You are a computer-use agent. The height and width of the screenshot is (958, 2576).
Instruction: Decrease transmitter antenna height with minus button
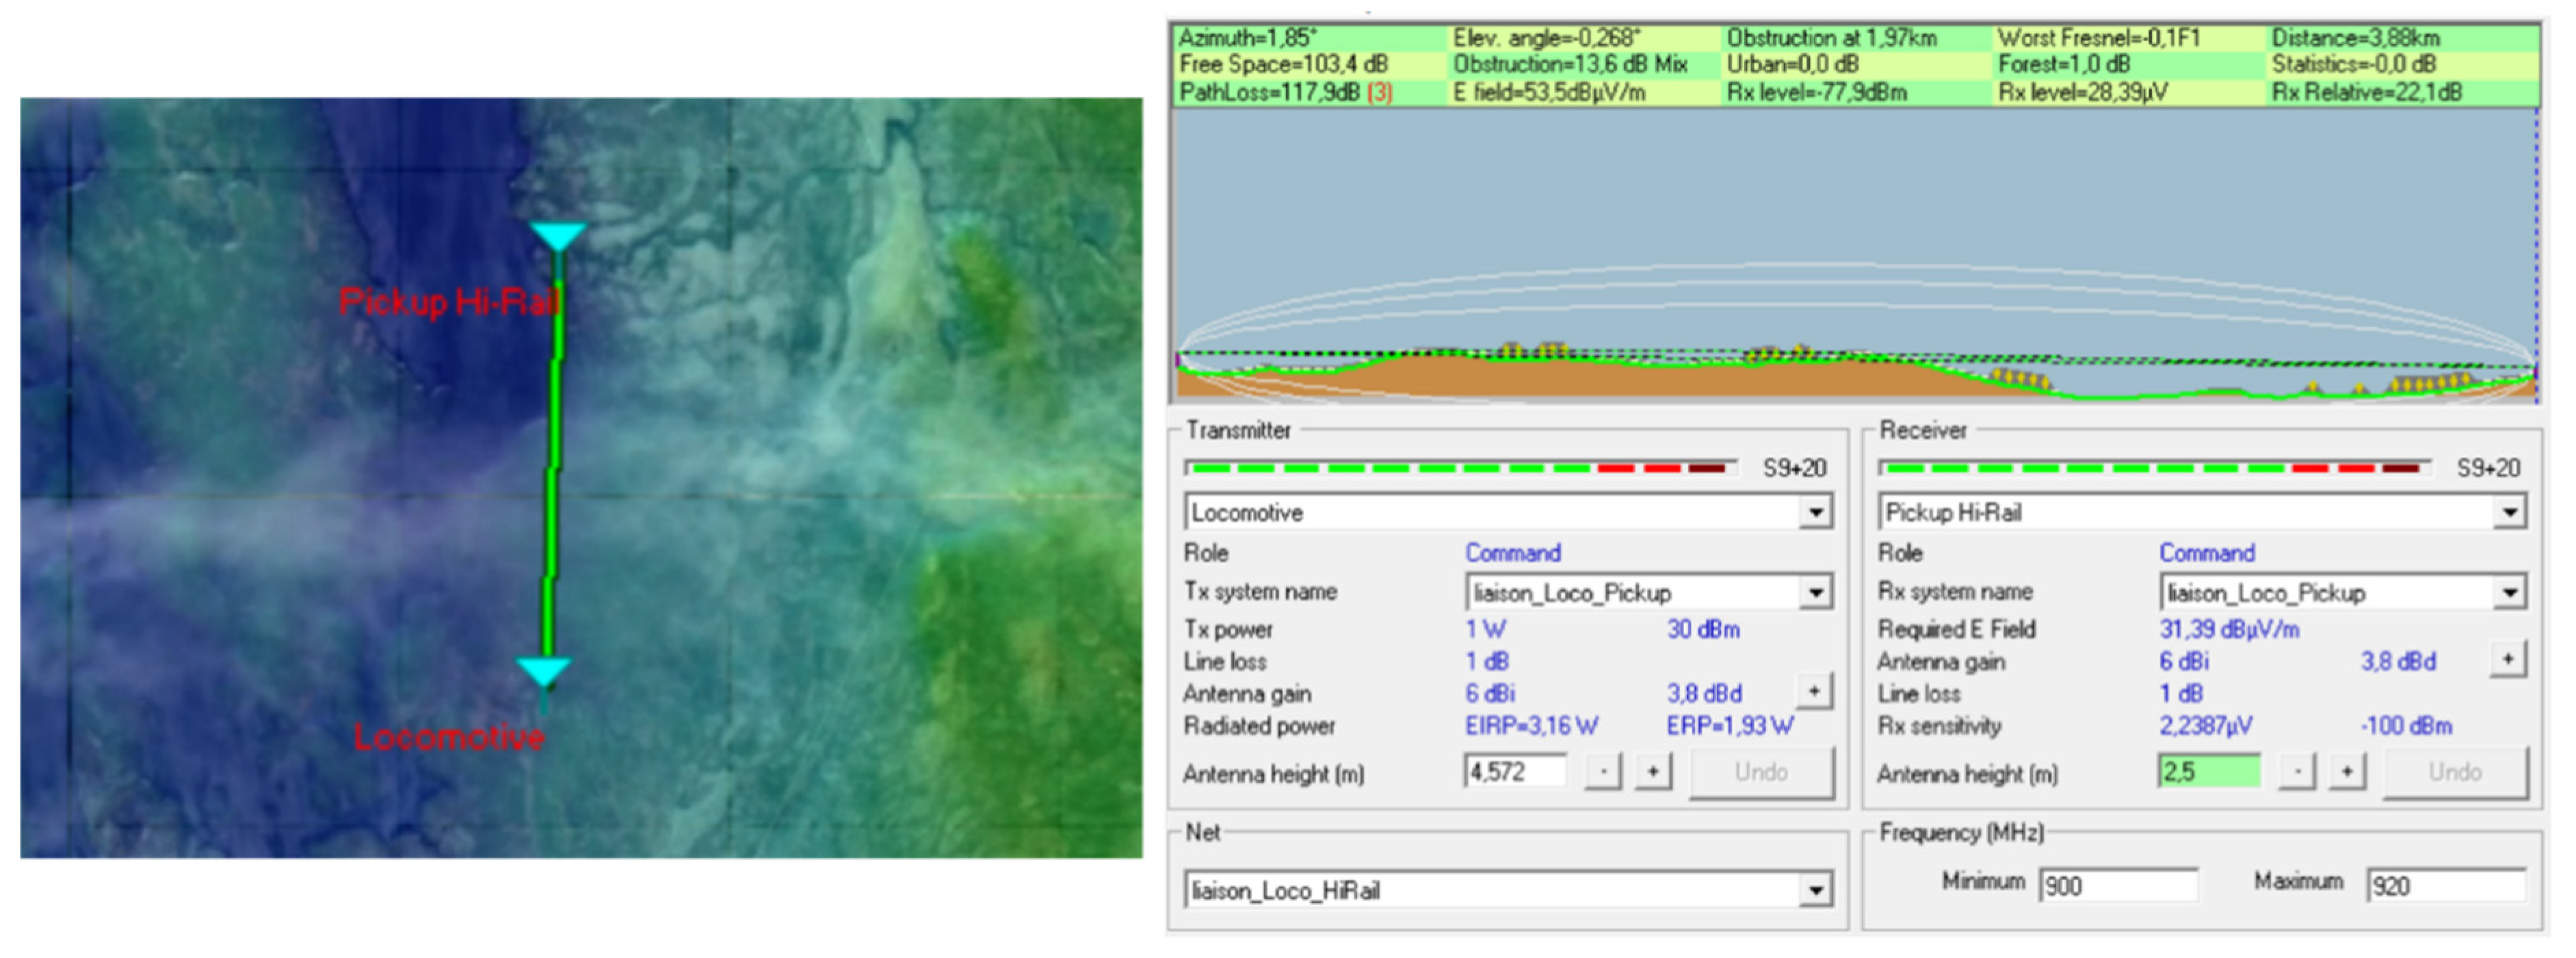[x=1603, y=772]
